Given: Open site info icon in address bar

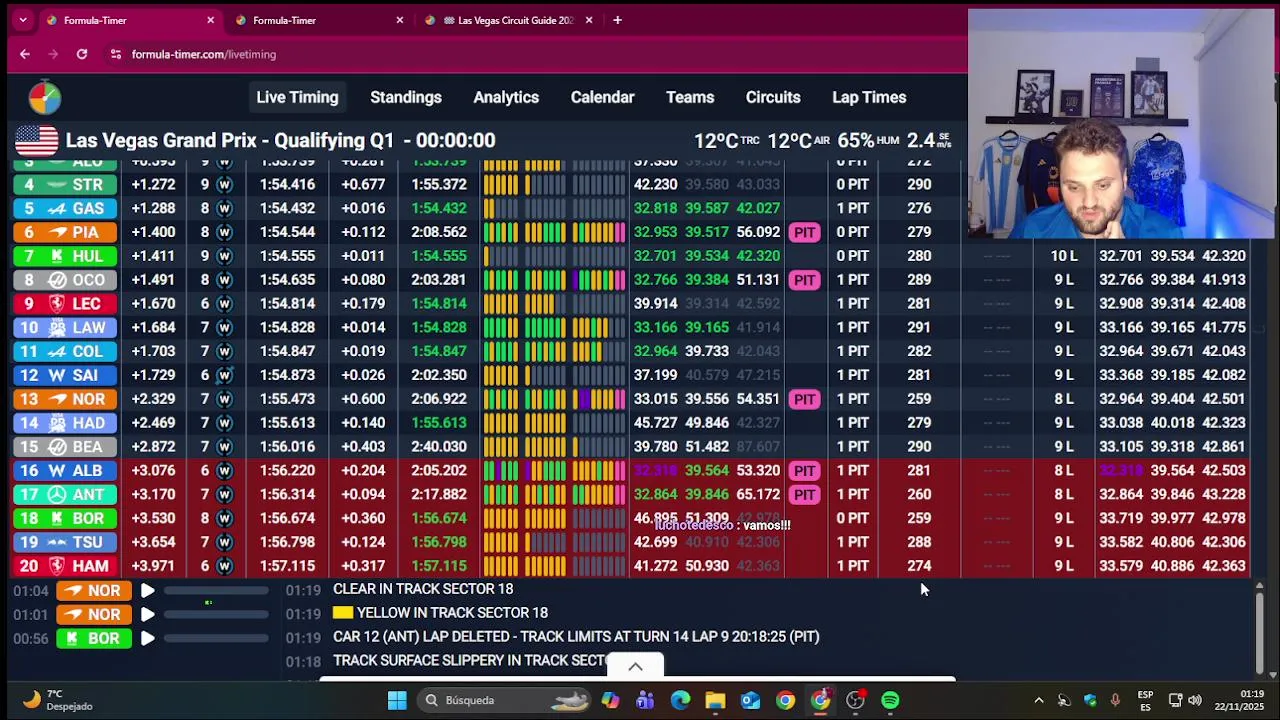Looking at the screenshot, I should pyautogui.click(x=116, y=54).
